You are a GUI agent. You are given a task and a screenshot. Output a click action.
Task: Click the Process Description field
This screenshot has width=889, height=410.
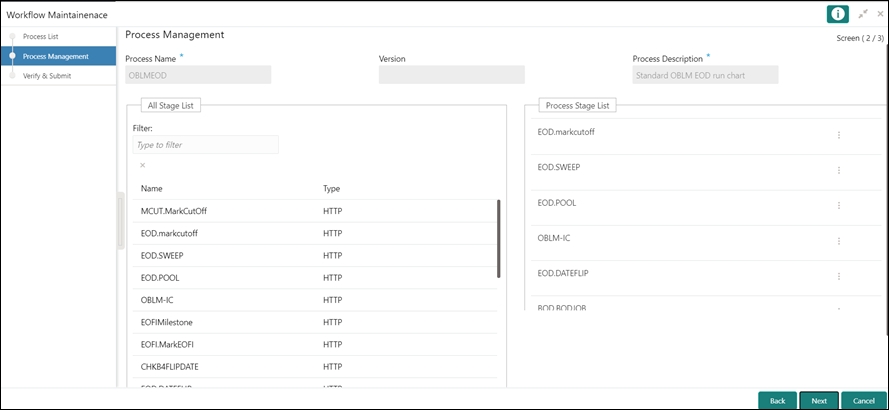click(705, 75)
